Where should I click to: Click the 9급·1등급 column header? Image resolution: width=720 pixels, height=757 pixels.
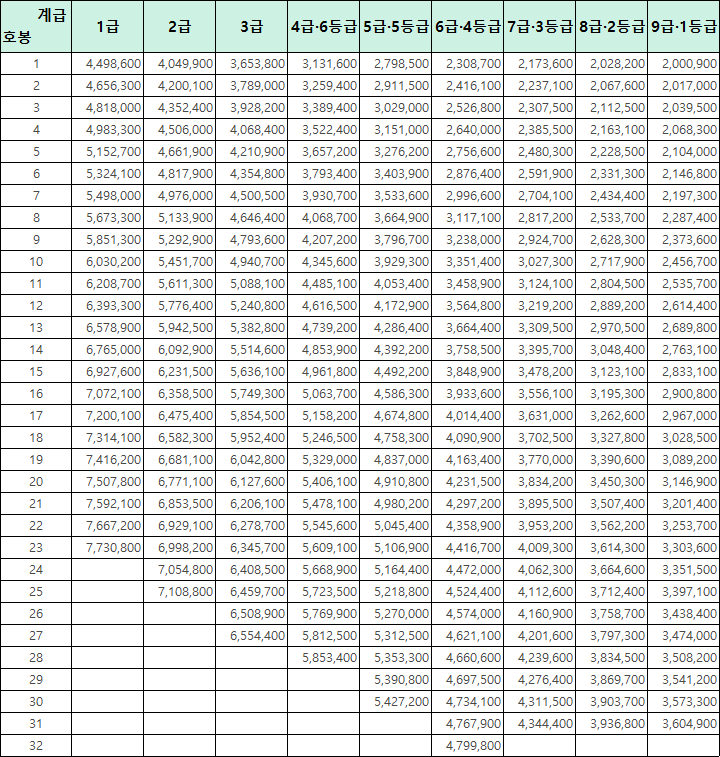click(x=683, y=27)
